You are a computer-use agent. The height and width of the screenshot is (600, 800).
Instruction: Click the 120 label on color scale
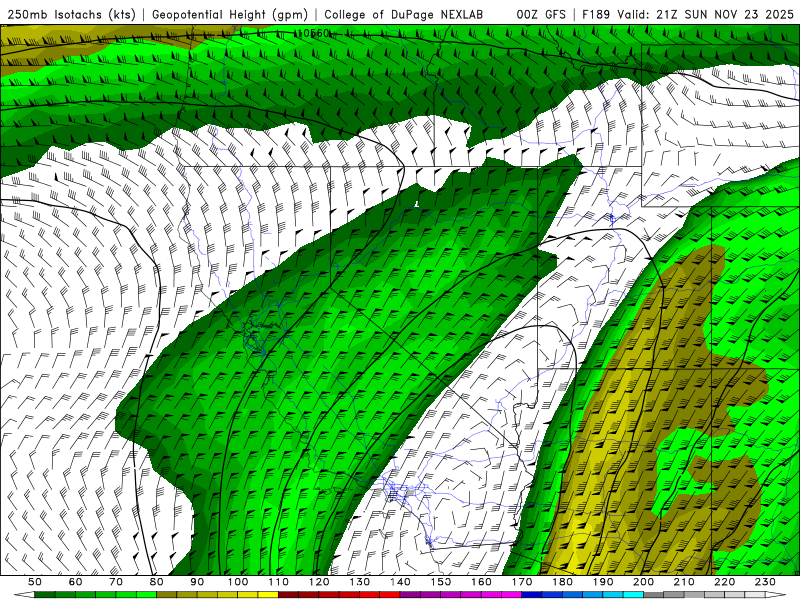319,582
